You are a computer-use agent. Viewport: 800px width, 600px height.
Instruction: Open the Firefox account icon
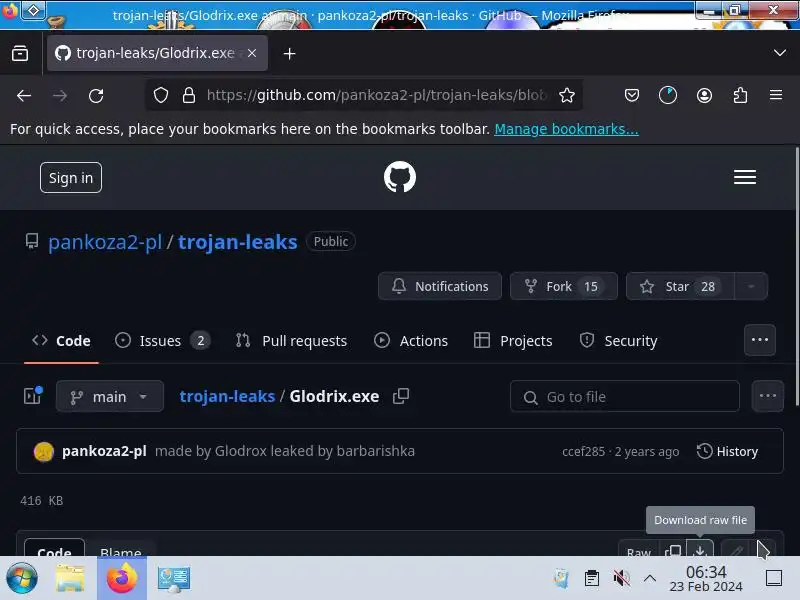click(x=704, y=95)
